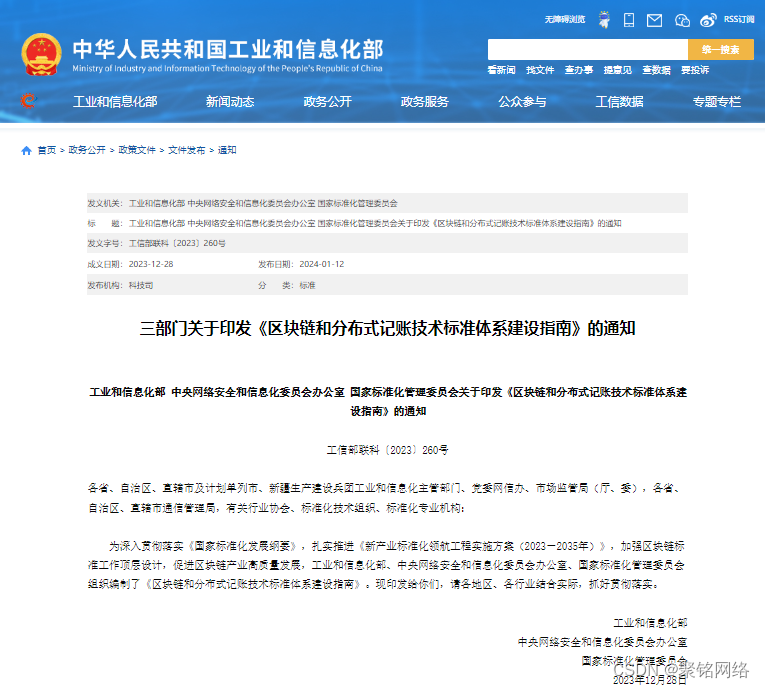
Task: Go to 通知 in the breadcrumb
Action: (x=227, y=150)
